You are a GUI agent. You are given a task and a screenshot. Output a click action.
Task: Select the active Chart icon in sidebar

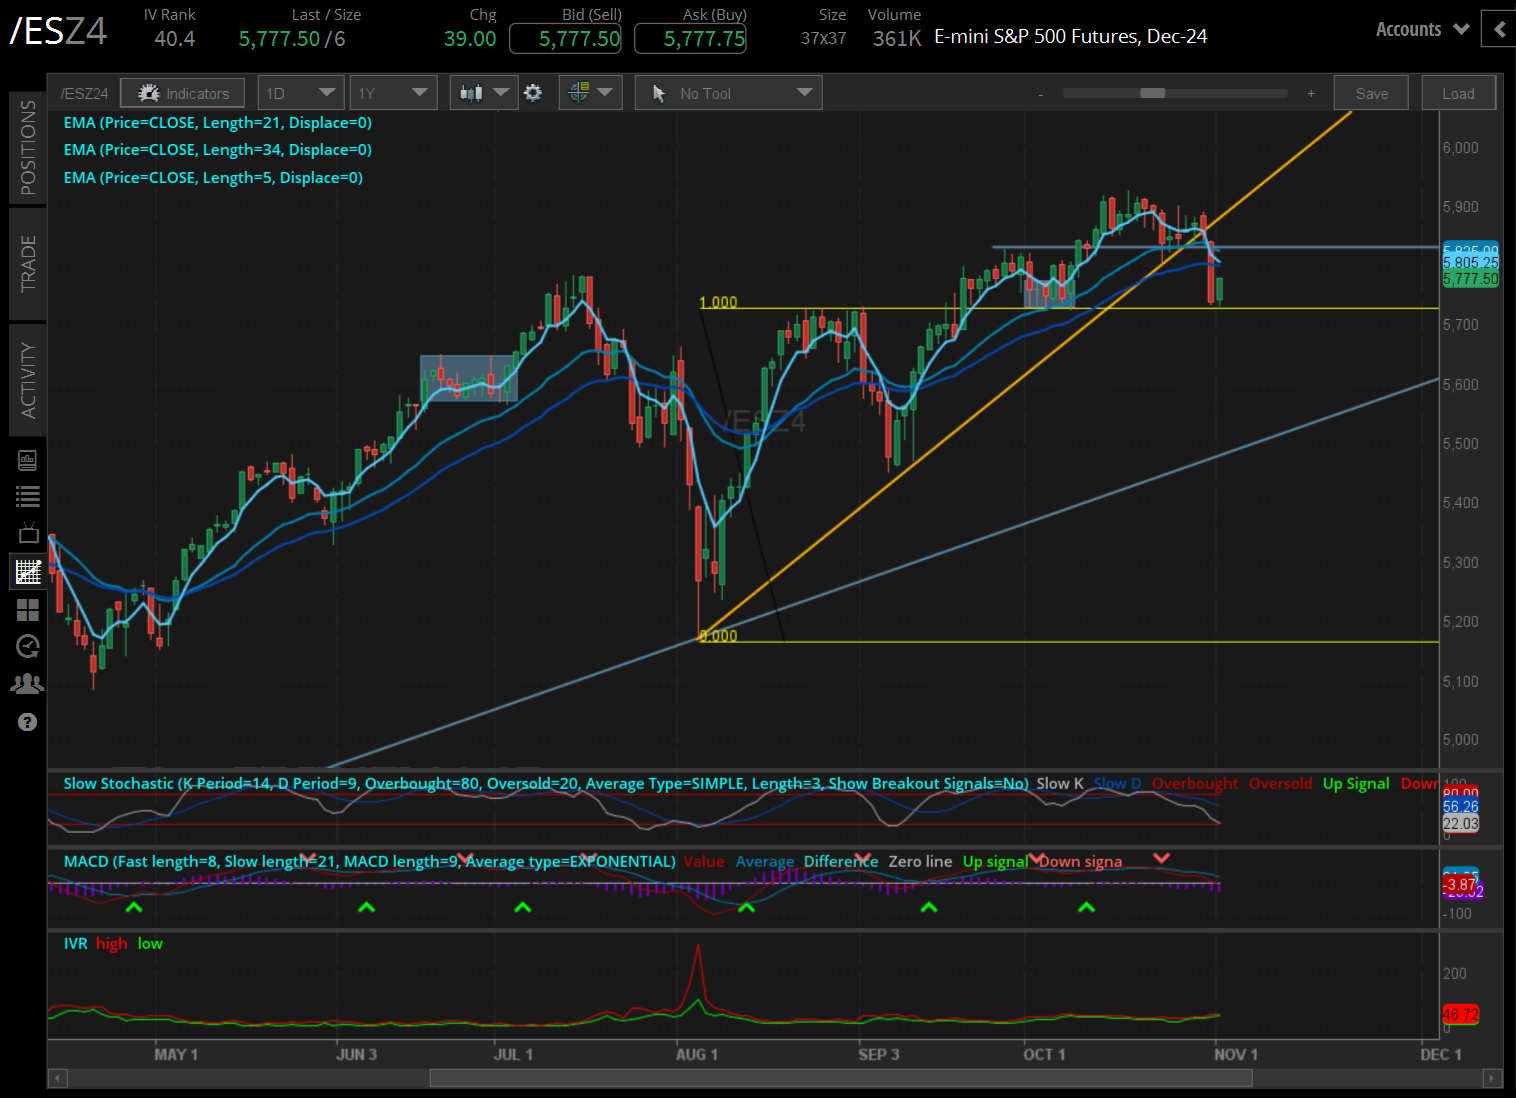28,571
